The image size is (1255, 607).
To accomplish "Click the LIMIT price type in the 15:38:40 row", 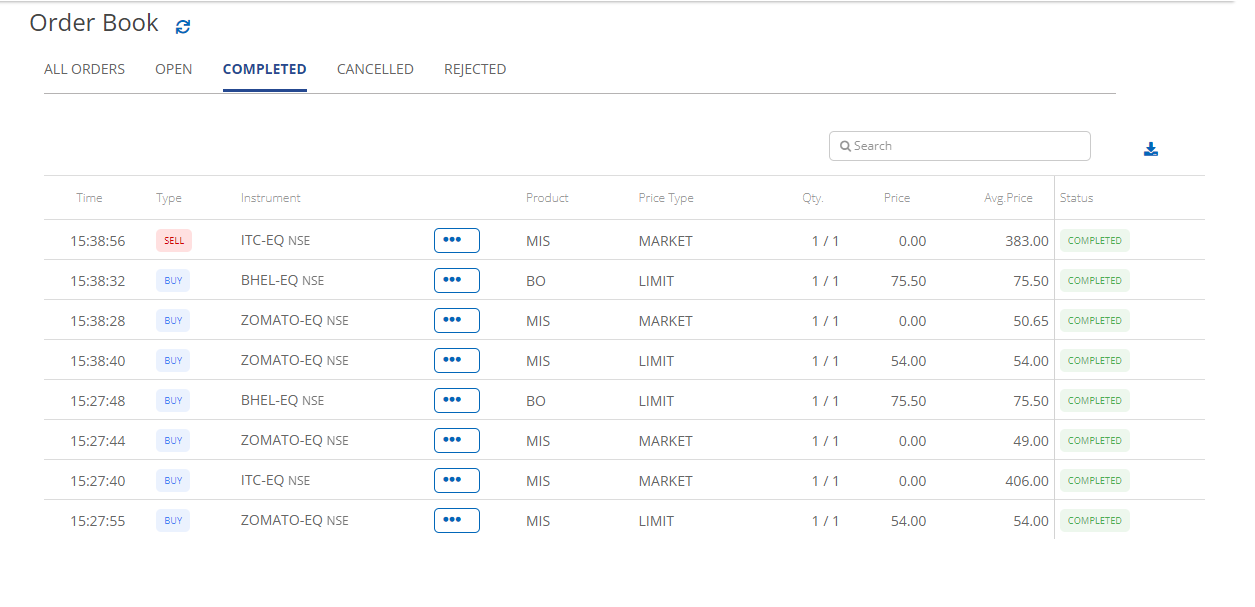I will click(657, 361).
